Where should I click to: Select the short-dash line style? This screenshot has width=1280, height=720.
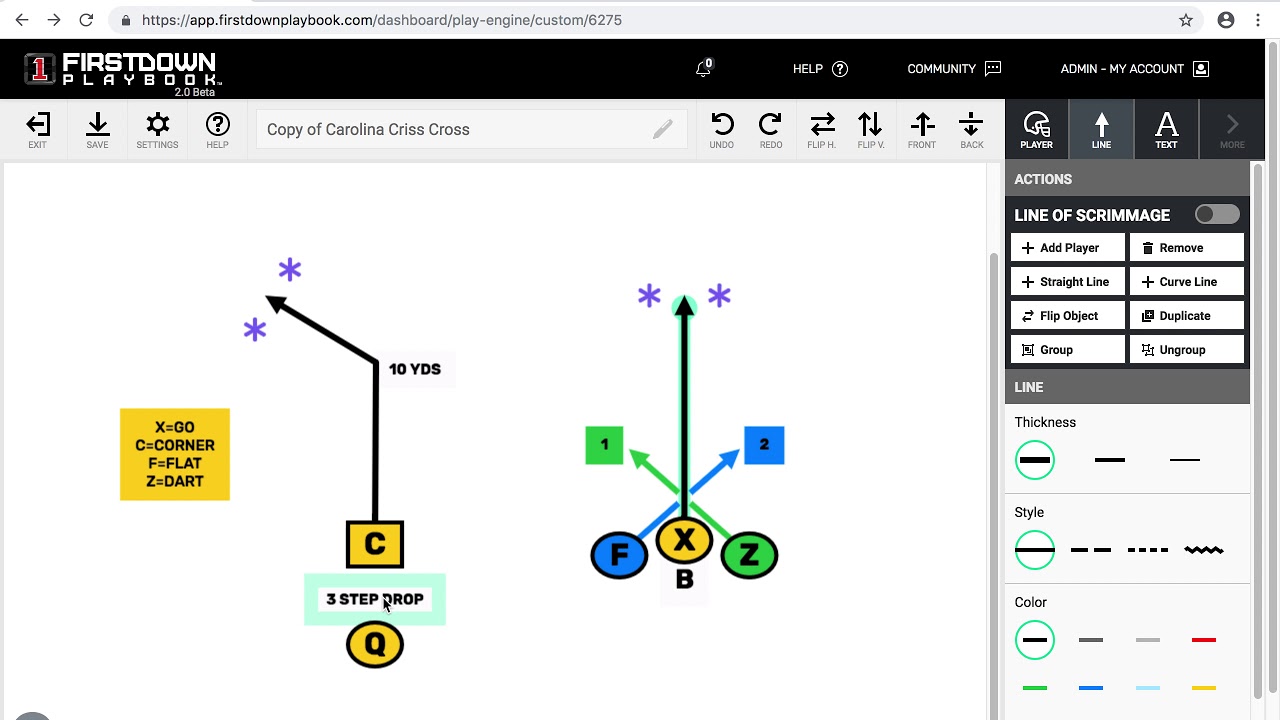(1148, 550)
